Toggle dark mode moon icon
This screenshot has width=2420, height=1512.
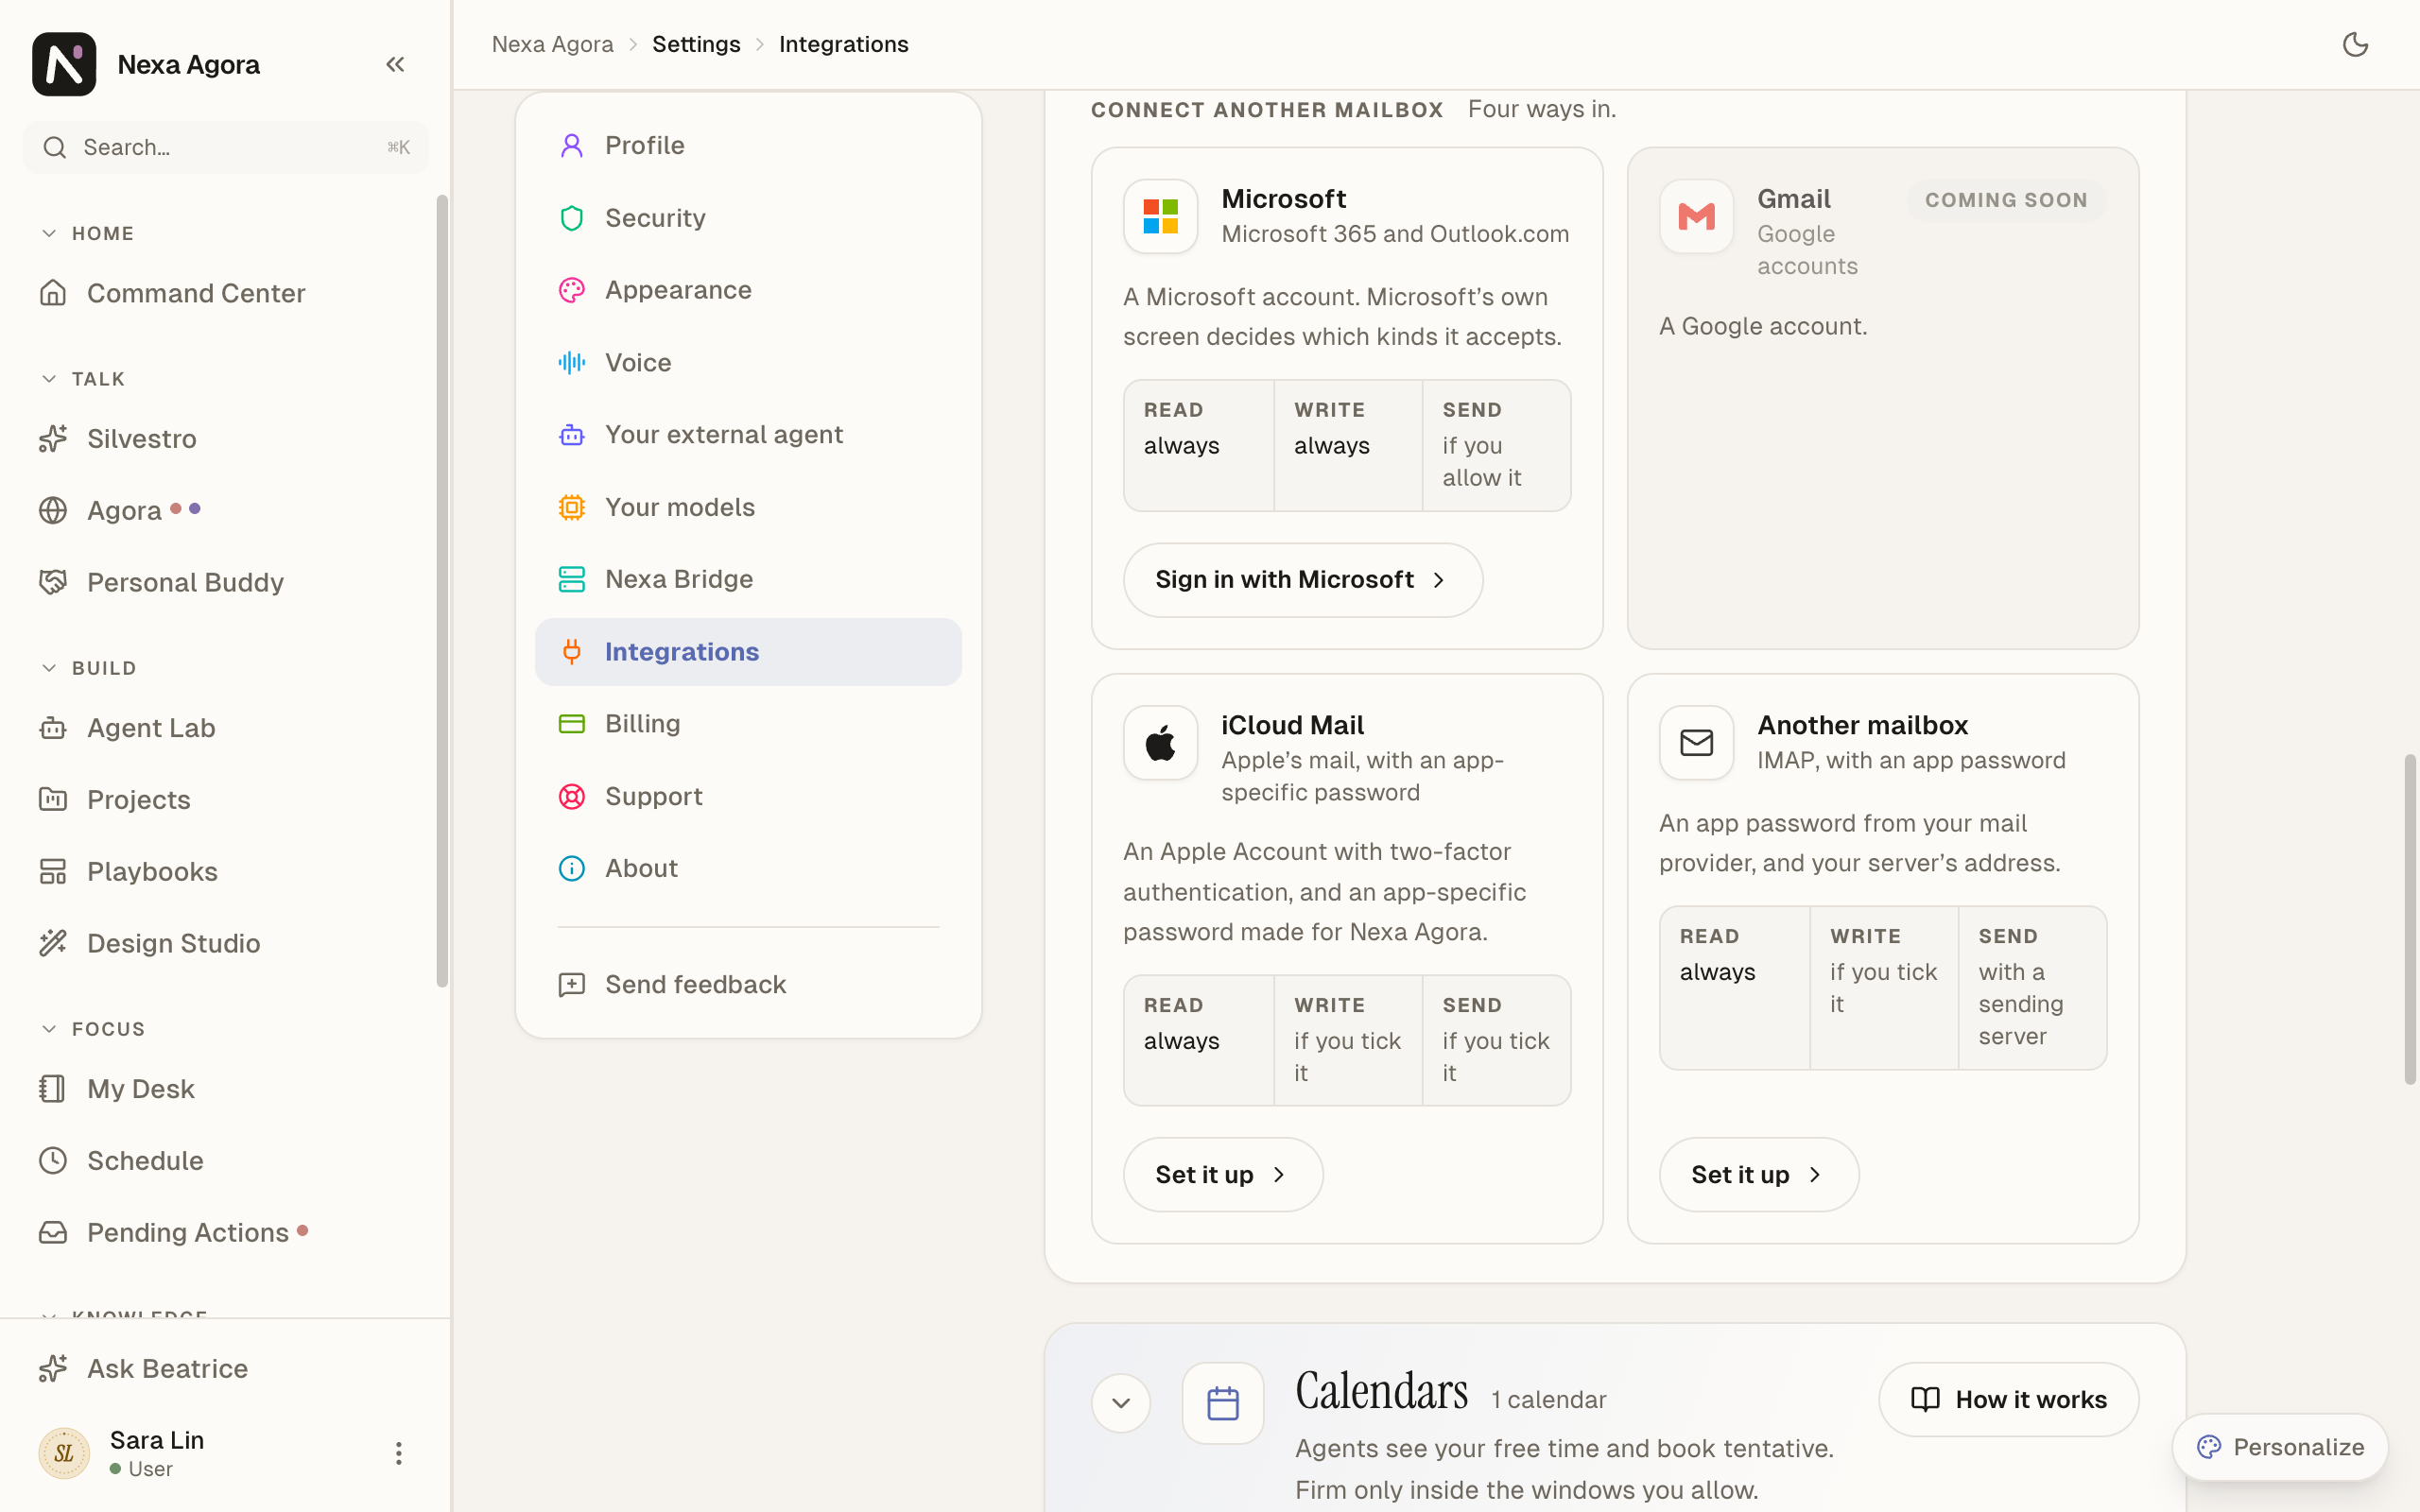(x=2355, y=44)
